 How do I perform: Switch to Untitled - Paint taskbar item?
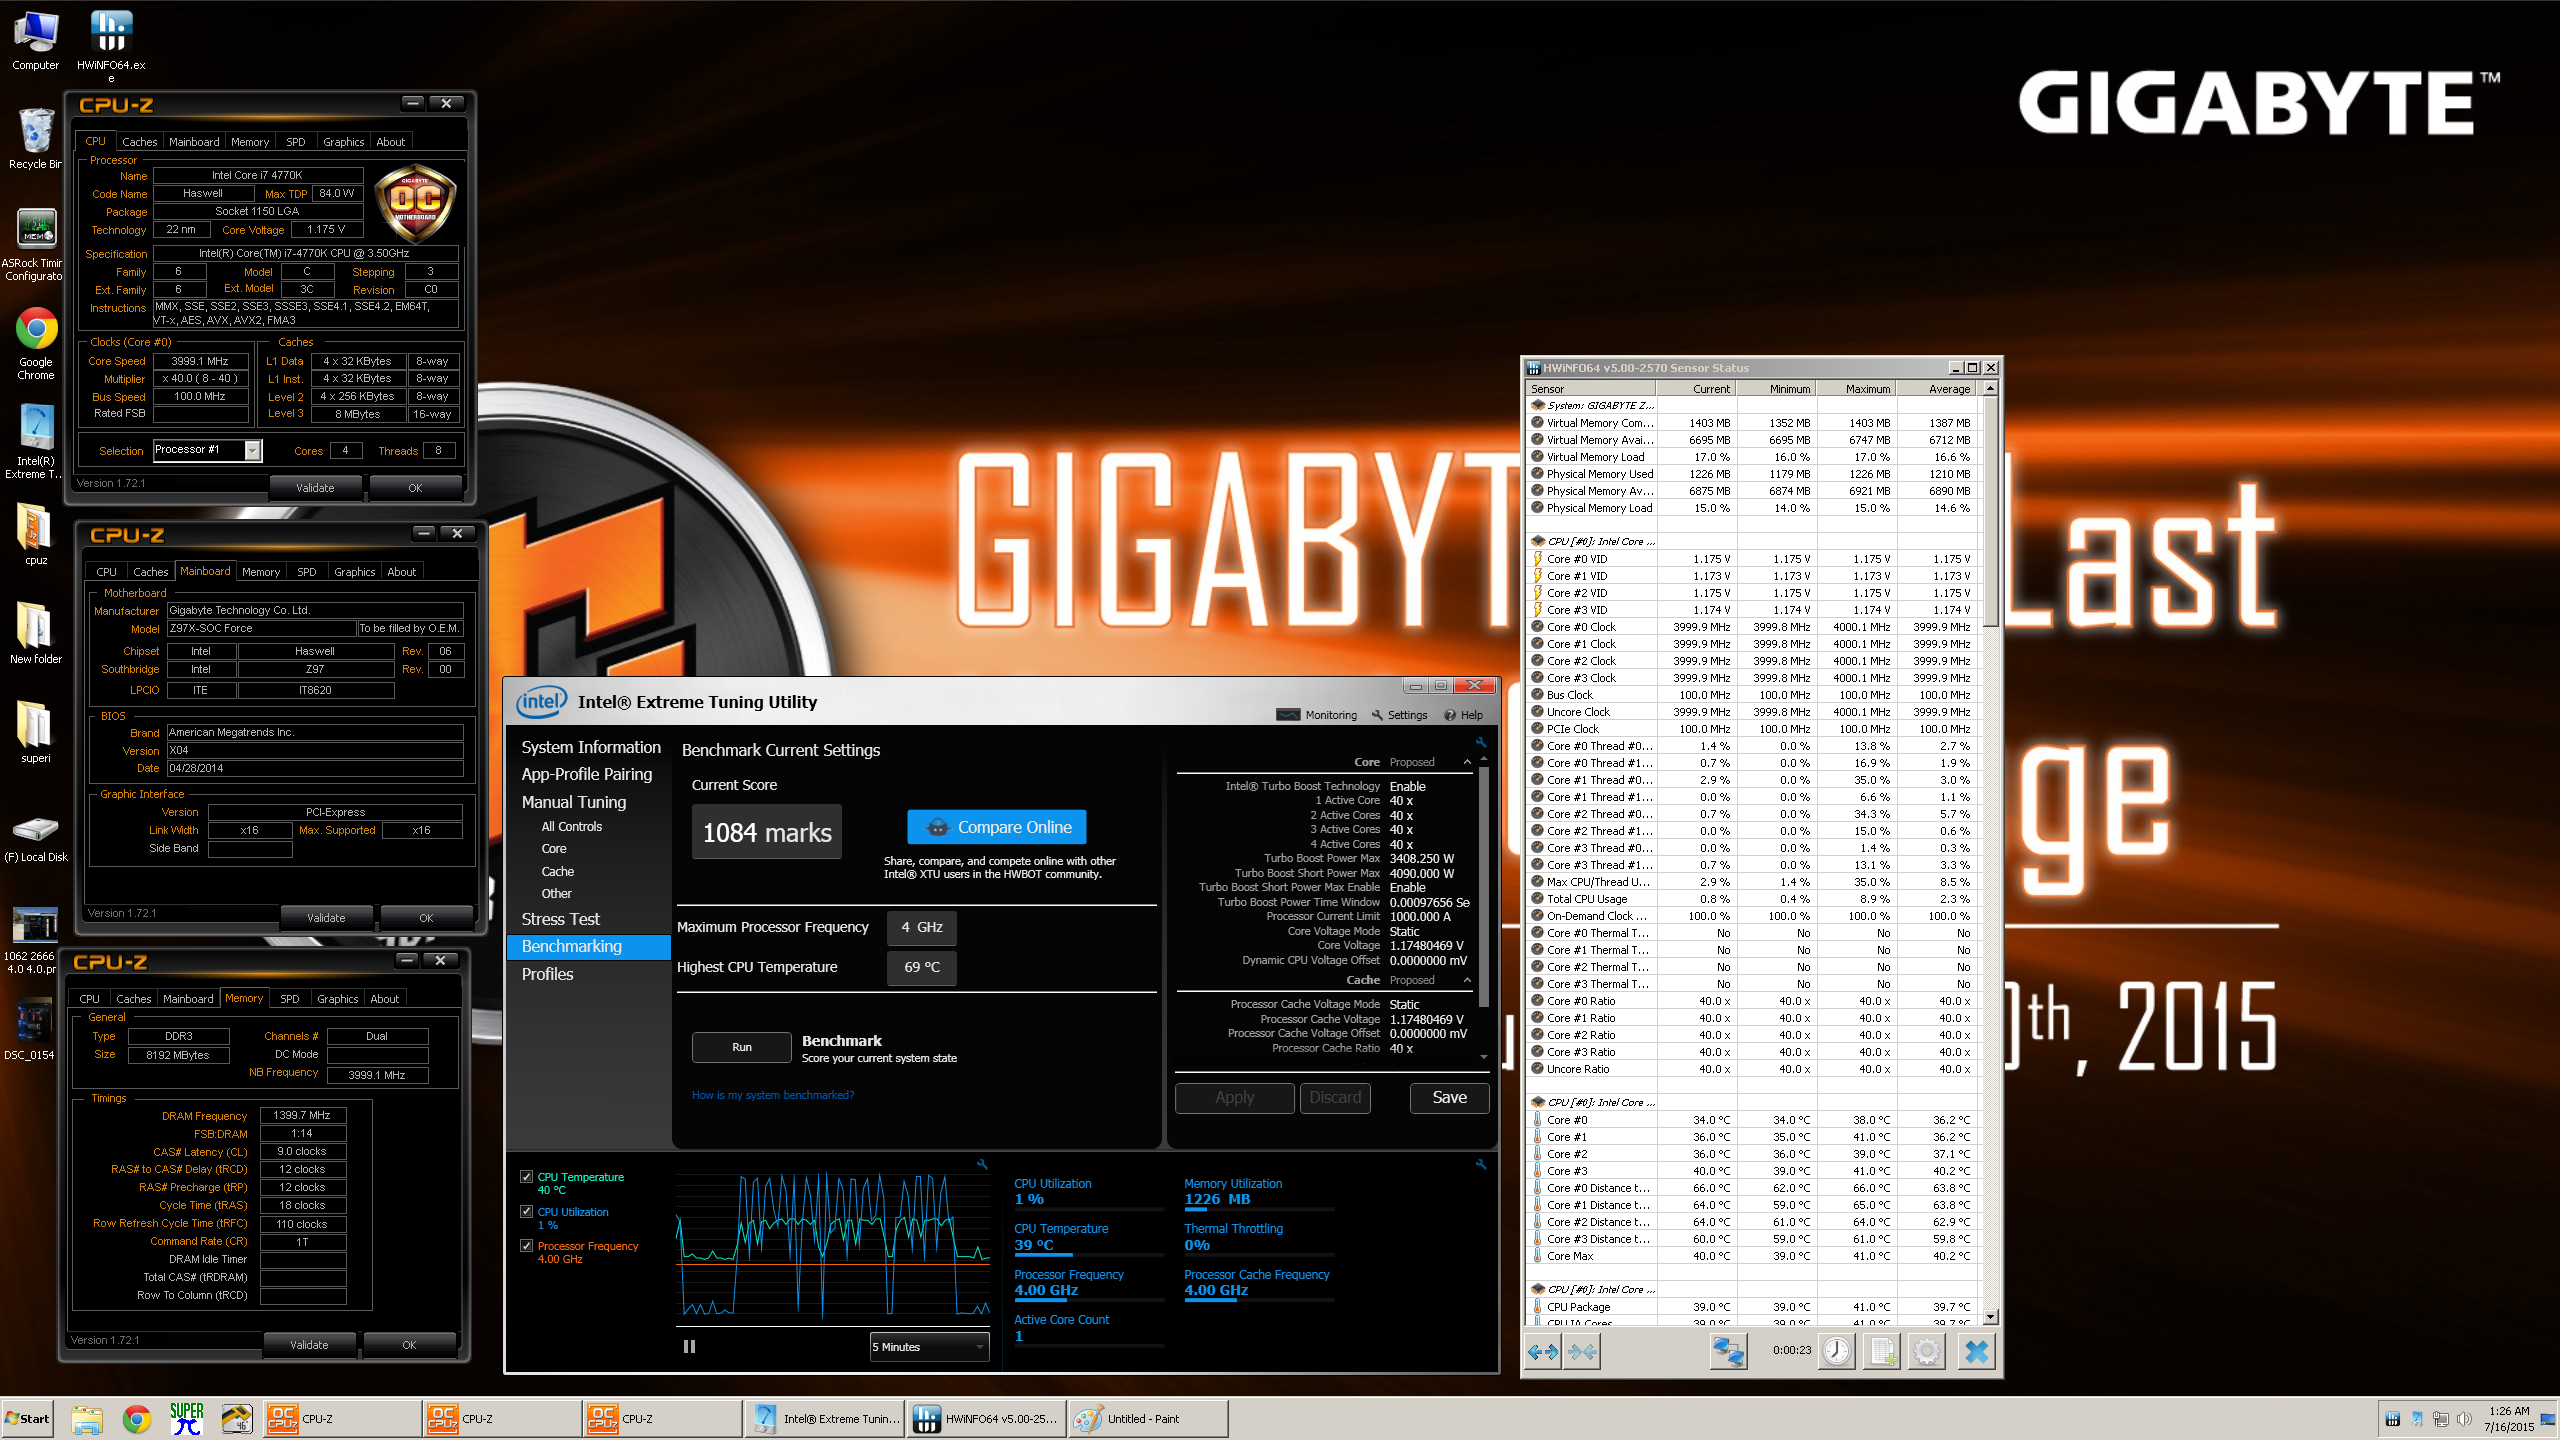1148,1418
